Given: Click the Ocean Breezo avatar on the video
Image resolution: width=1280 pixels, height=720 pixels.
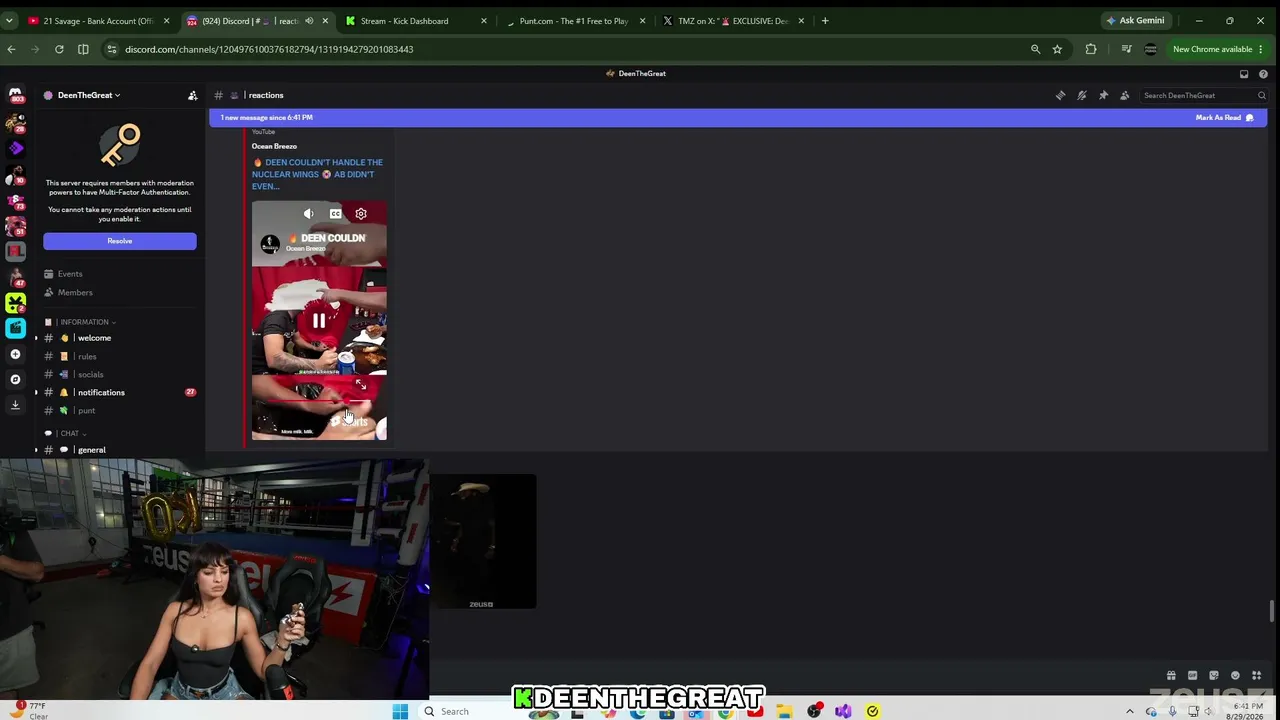Looking at the screenshot, I should (270, 244).
